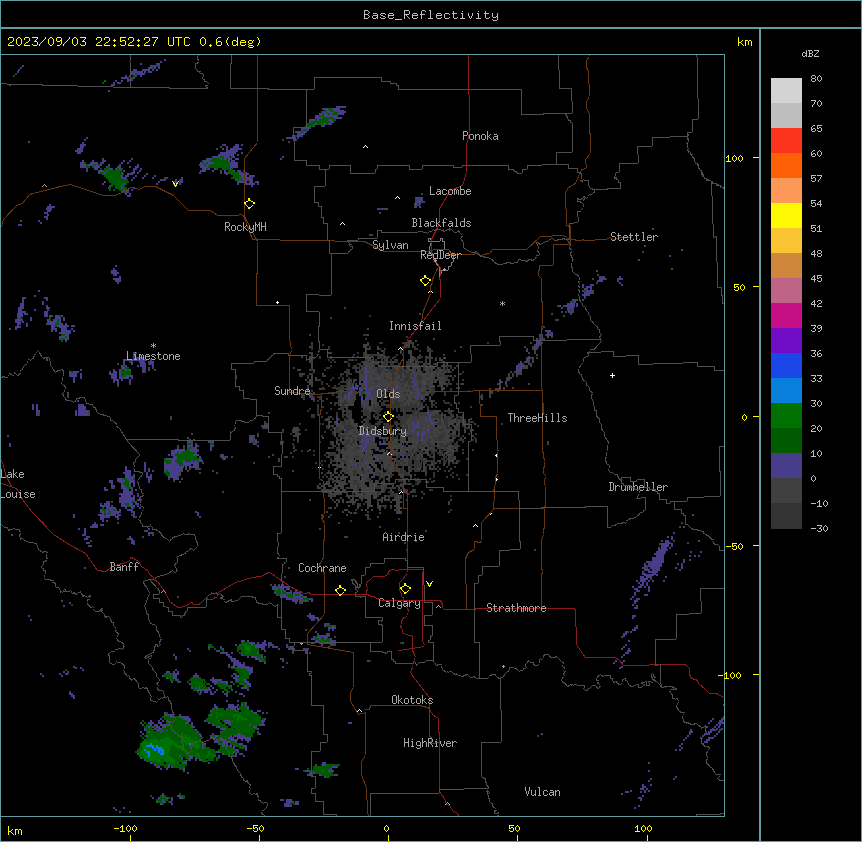Click the yellow diamond marker above Calgary label

405,589
